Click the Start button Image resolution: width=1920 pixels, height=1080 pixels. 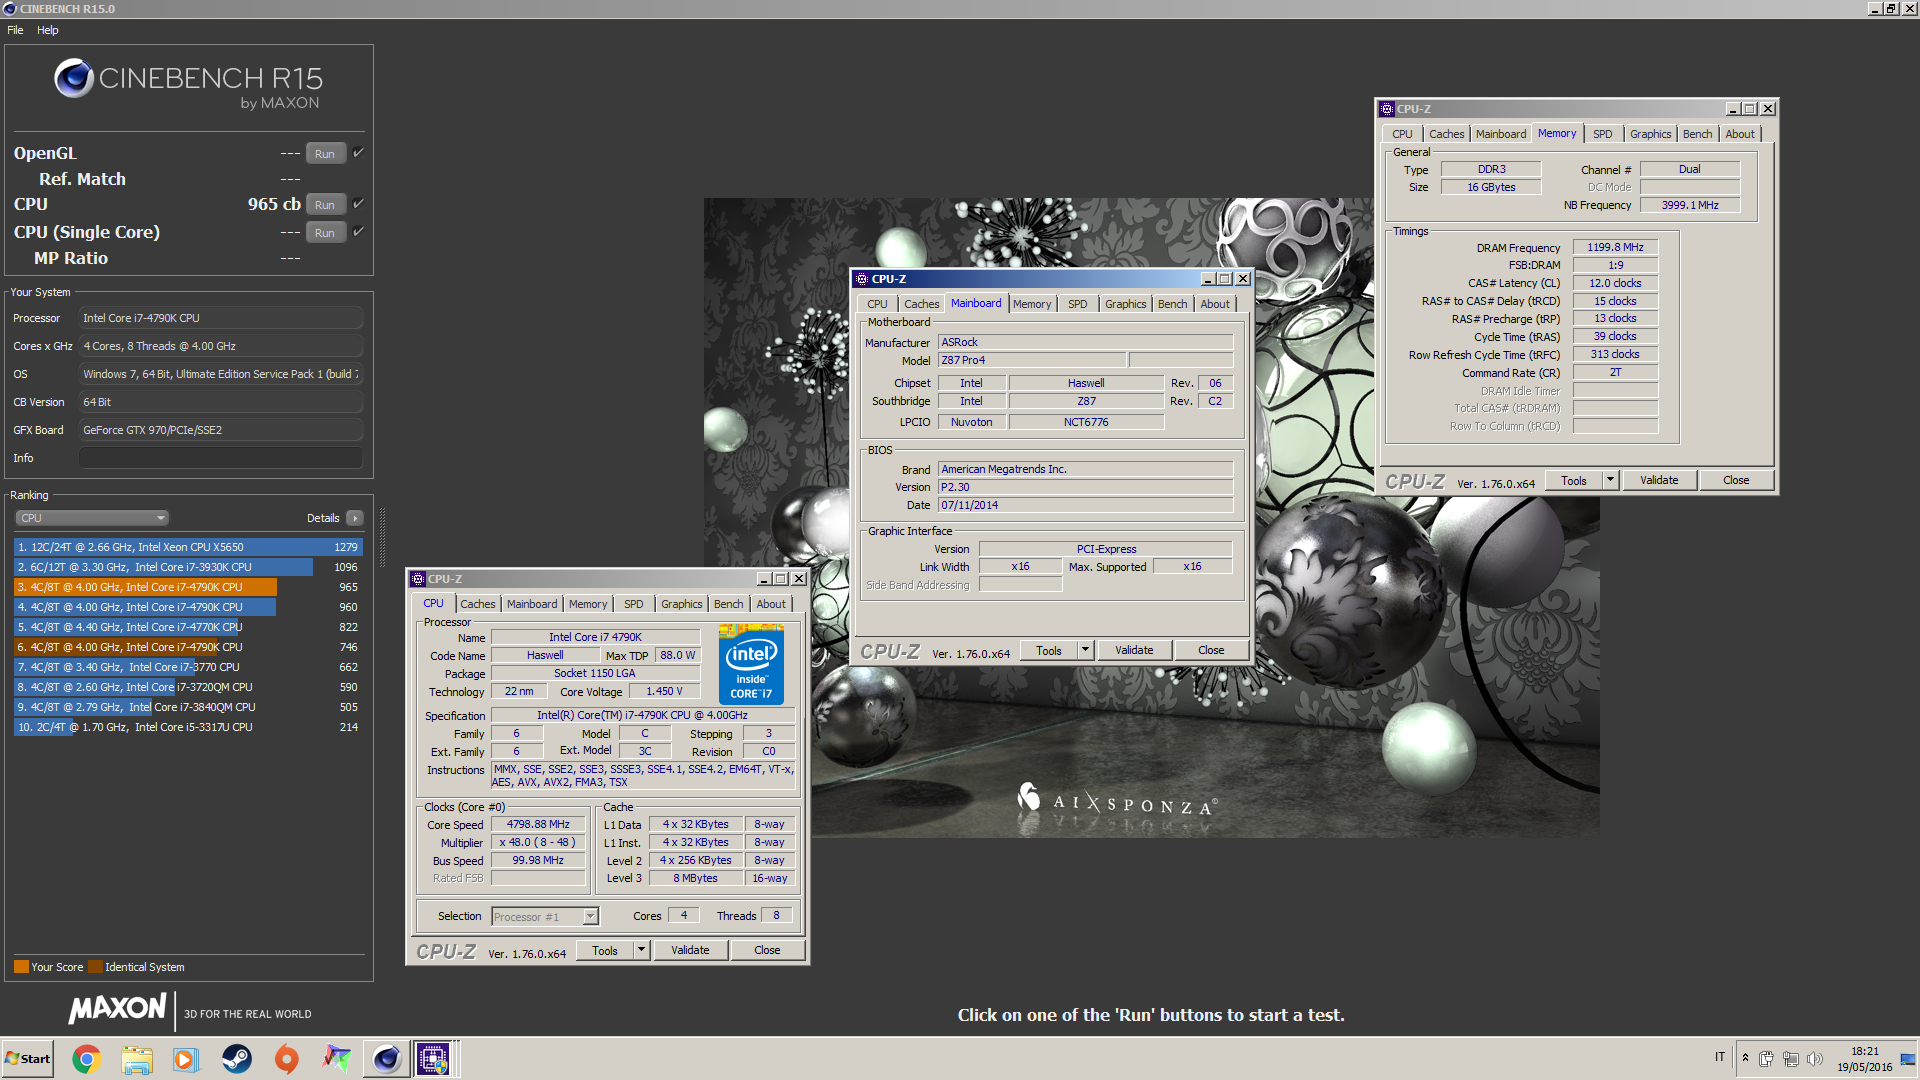point(28,1059)
